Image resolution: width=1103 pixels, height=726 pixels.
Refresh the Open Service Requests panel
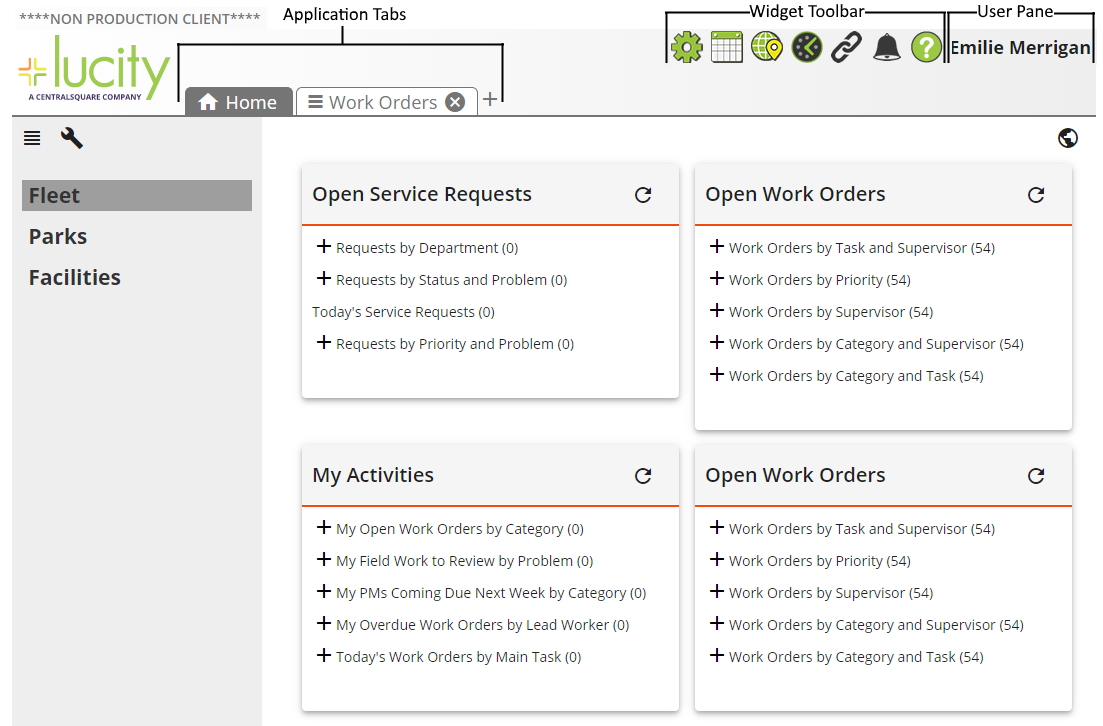click(643, 195)
